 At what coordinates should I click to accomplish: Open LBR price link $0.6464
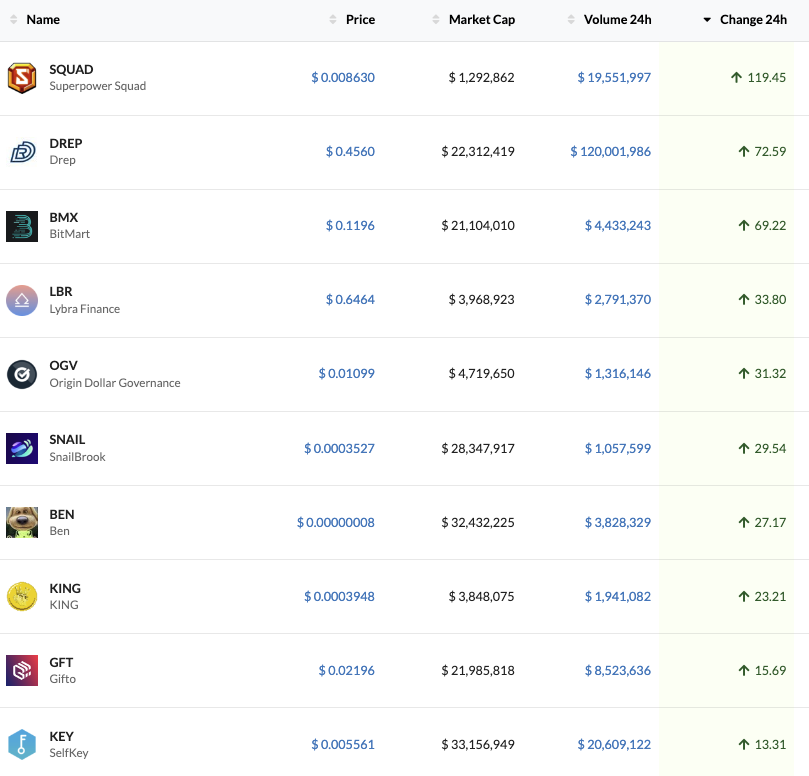click(x=350, y=300)
